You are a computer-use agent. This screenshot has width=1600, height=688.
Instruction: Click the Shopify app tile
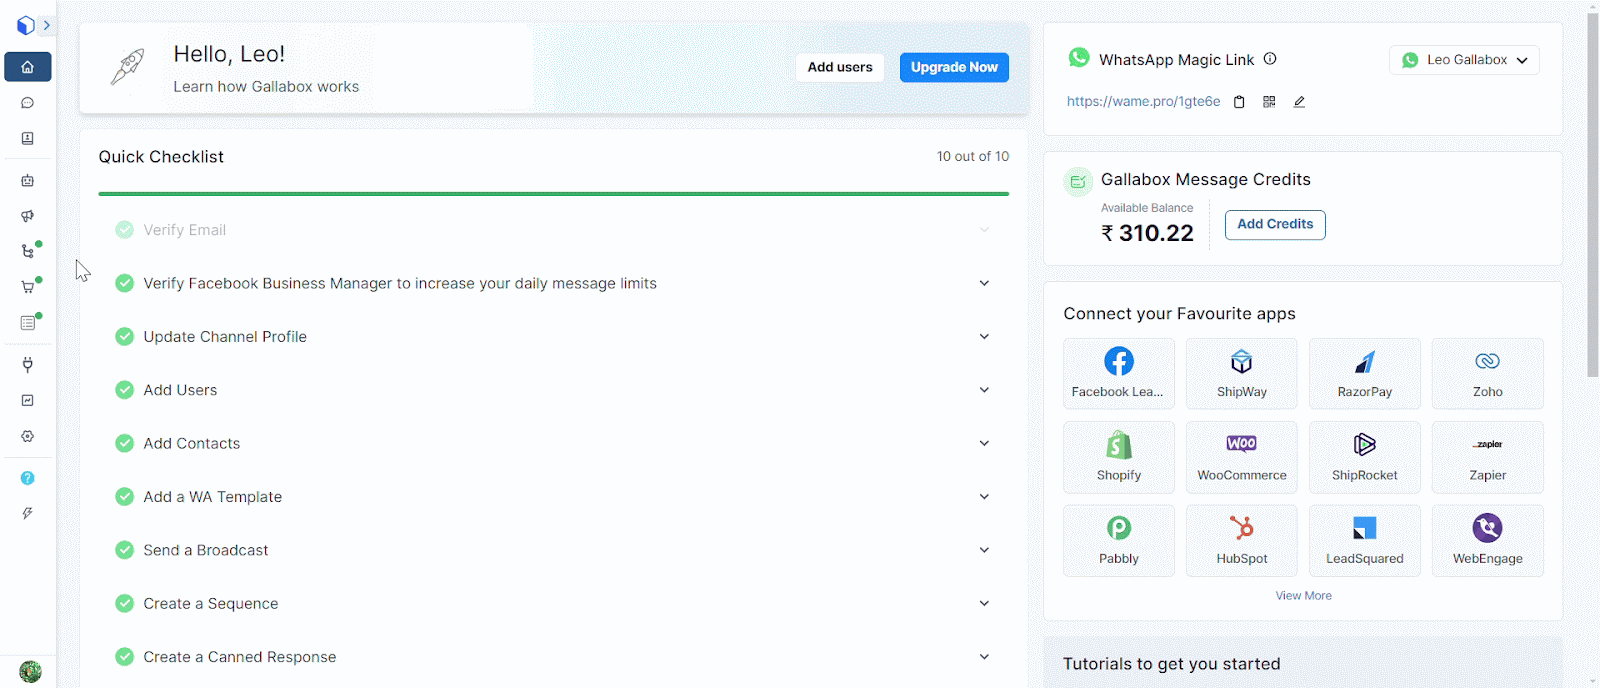tap(1118, 457)
